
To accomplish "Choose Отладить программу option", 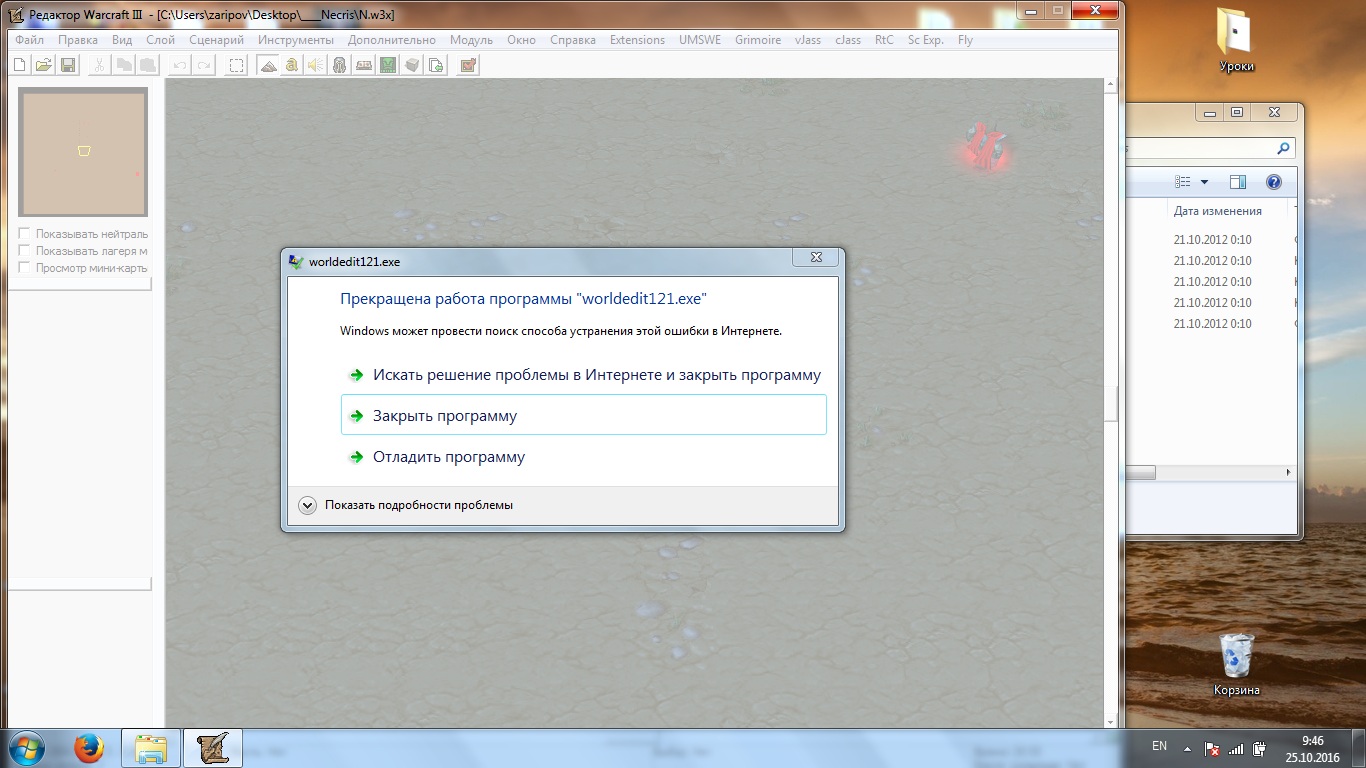I will point(584,457).
